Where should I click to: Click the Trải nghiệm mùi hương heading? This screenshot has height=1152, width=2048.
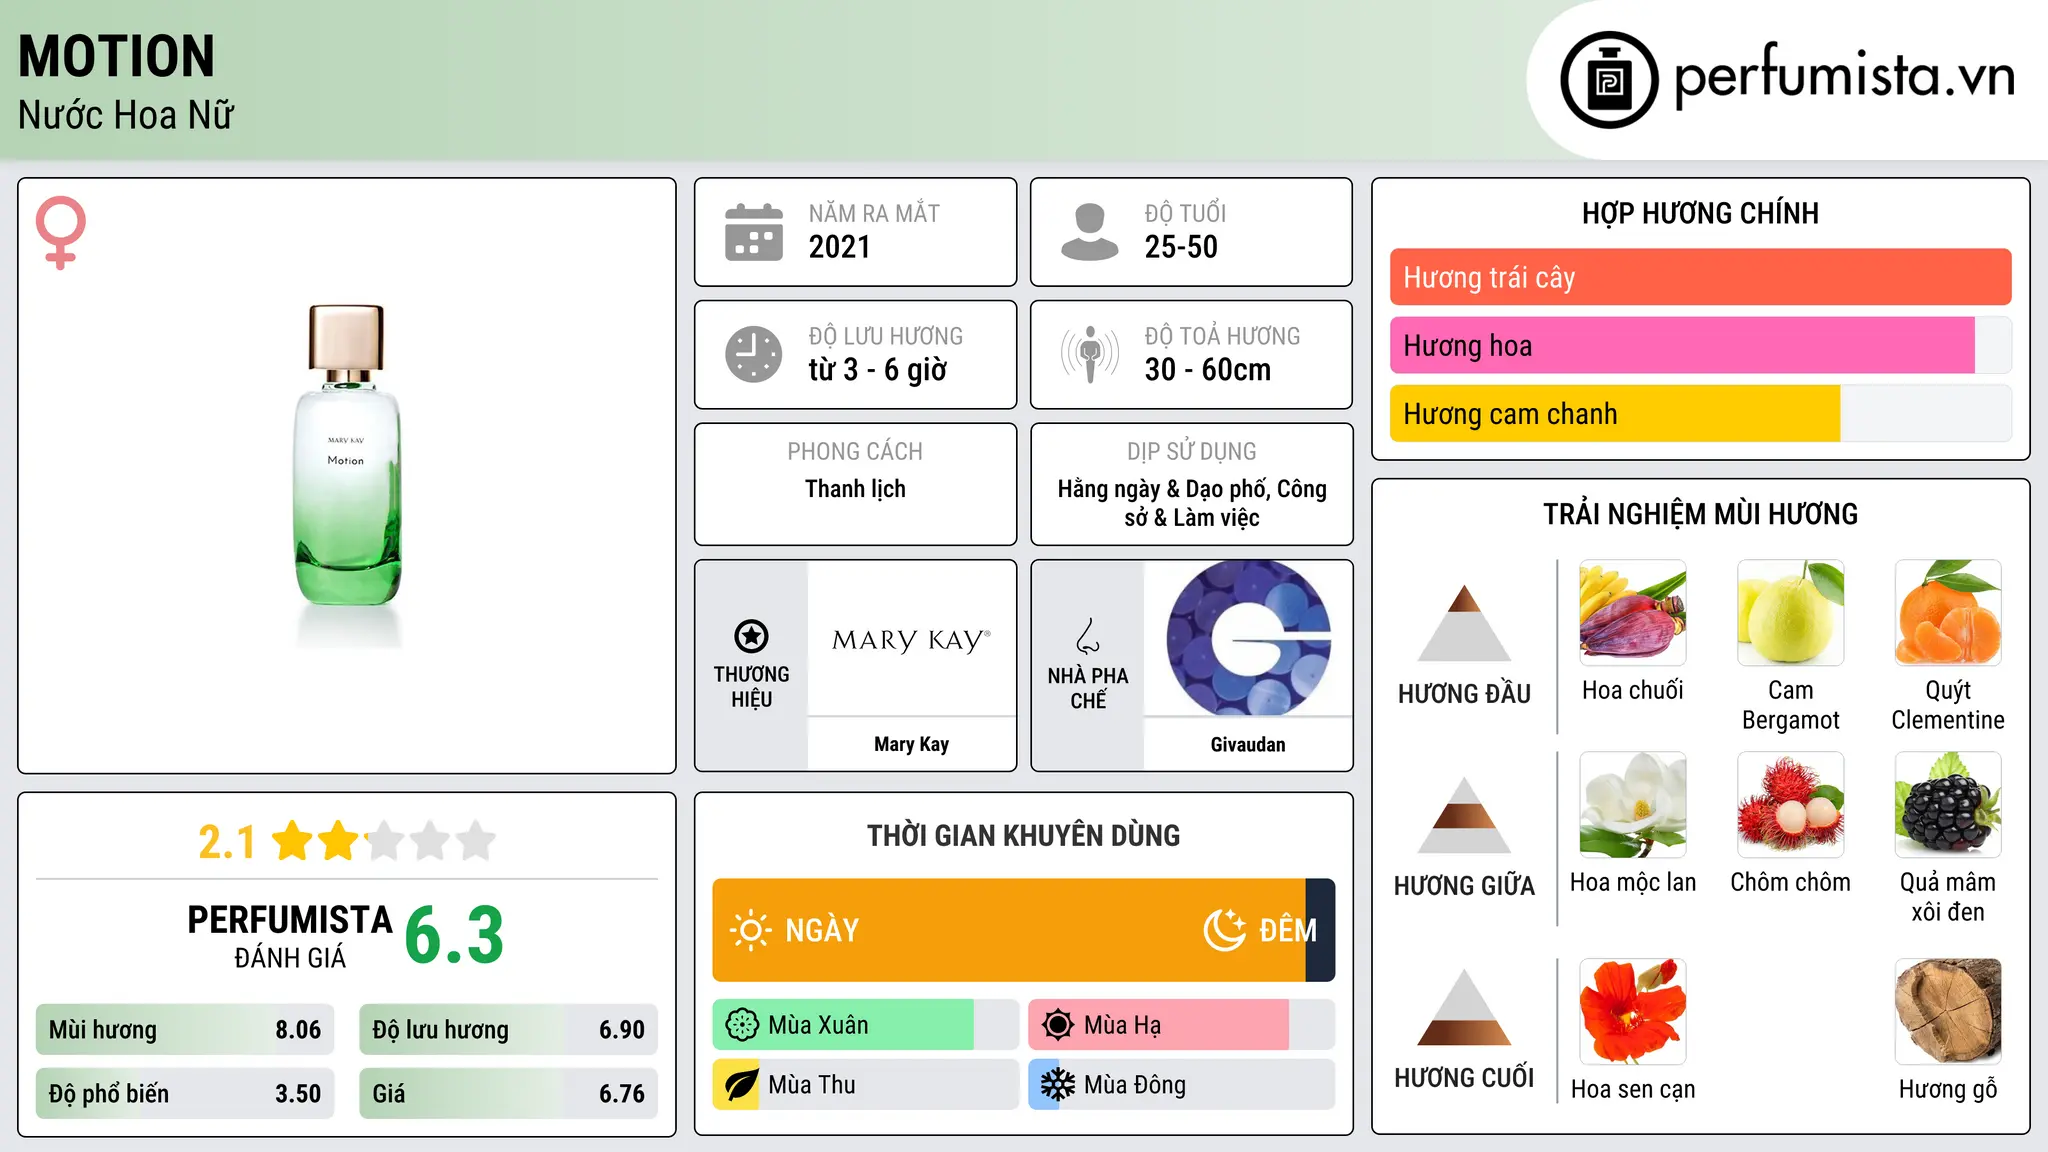click(1700, 514)
